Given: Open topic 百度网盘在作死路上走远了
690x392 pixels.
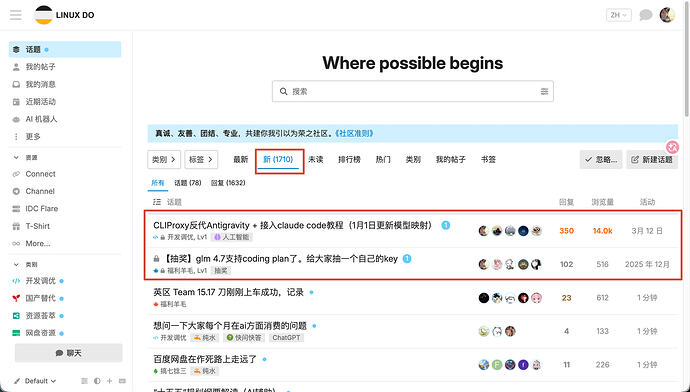Looking at the screenshot, I should coord(205,359).
